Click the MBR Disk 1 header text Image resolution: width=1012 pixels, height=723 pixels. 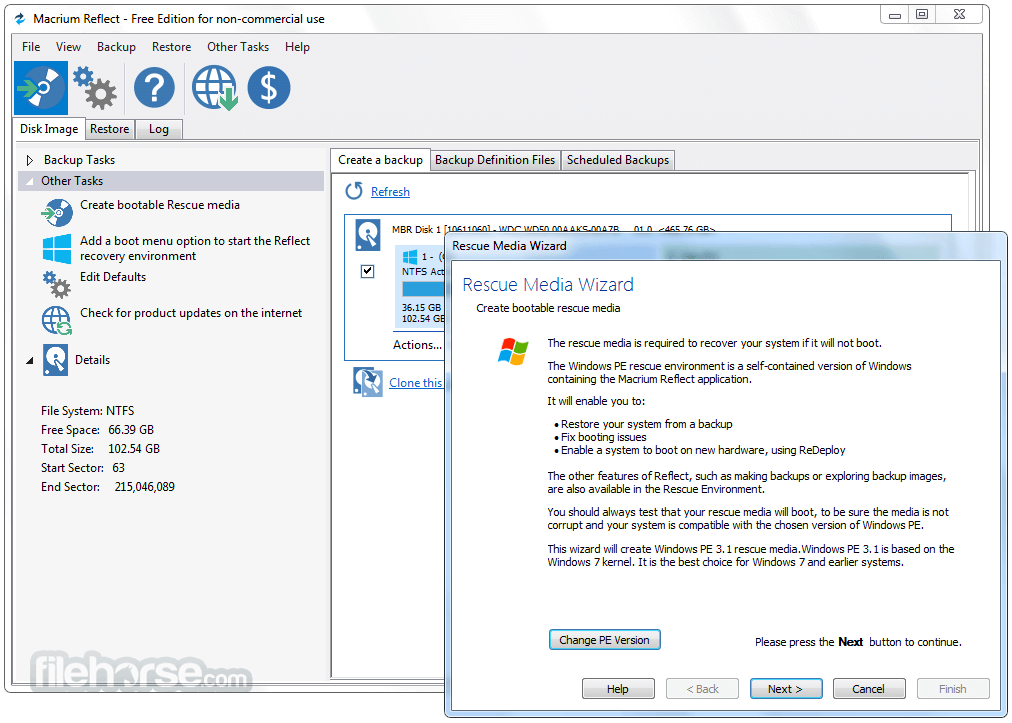[x=553, y=229]
